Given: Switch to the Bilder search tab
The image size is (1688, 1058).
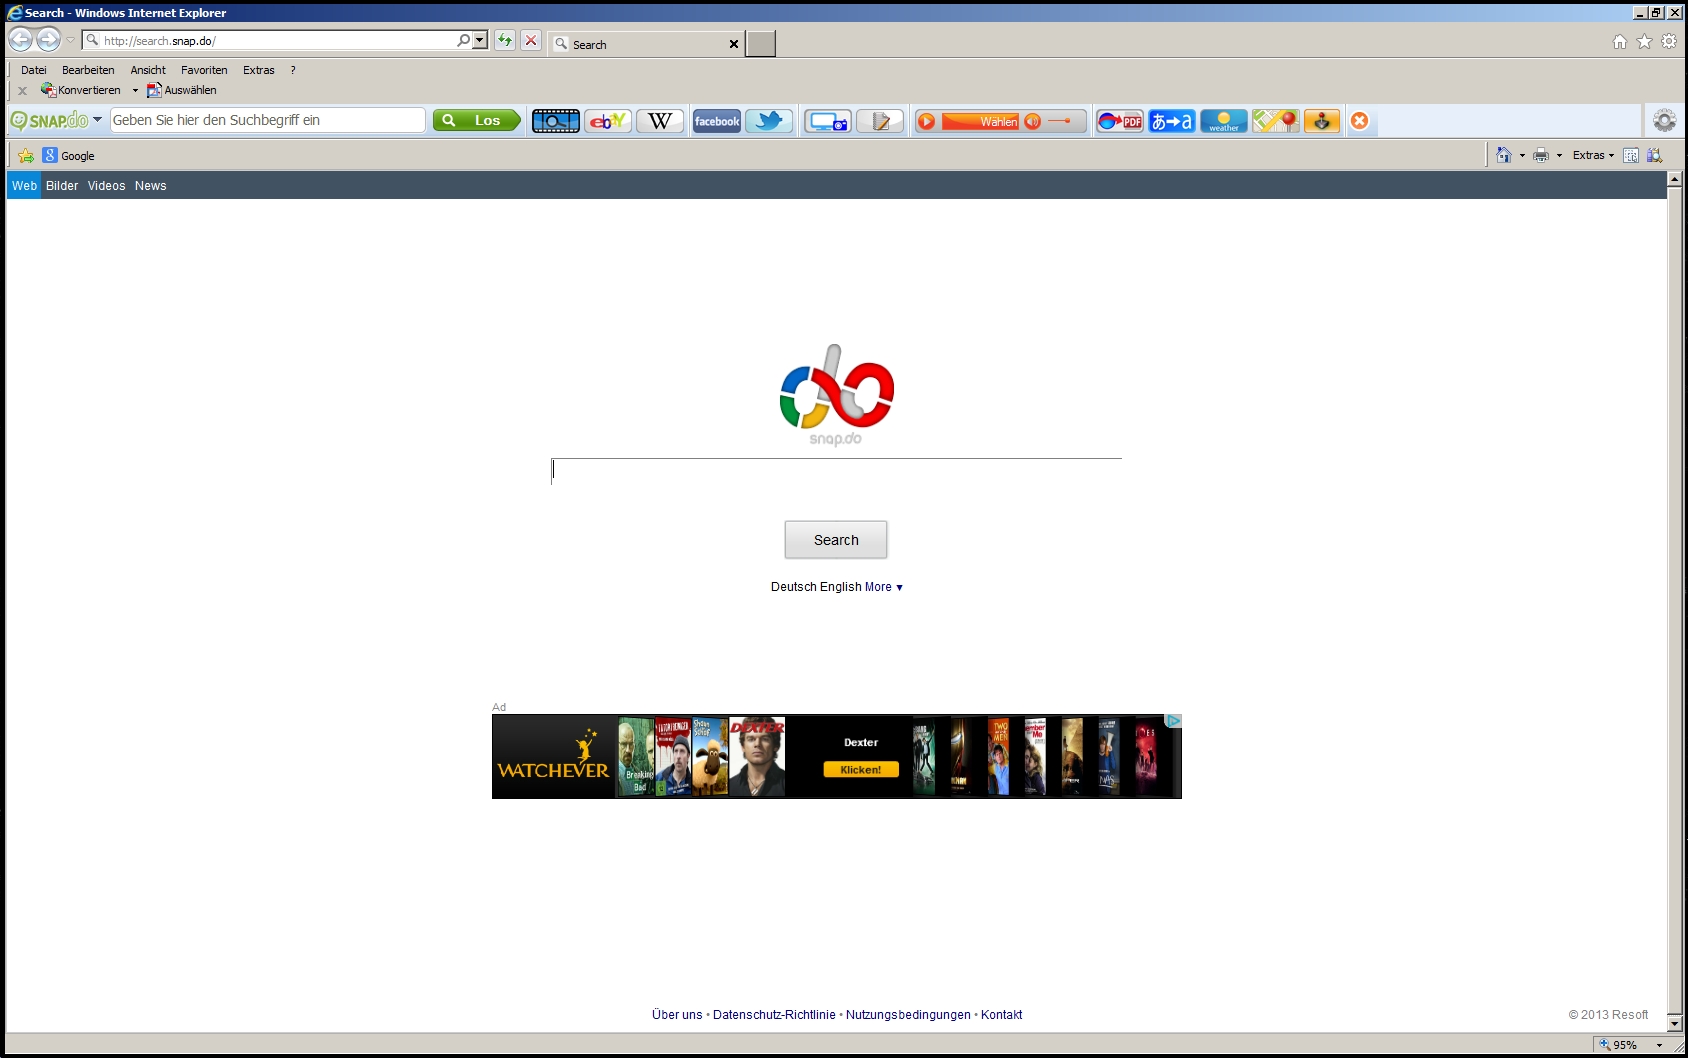Looking at the screenshot, I should pyautogui.click(x=62, y=186).
